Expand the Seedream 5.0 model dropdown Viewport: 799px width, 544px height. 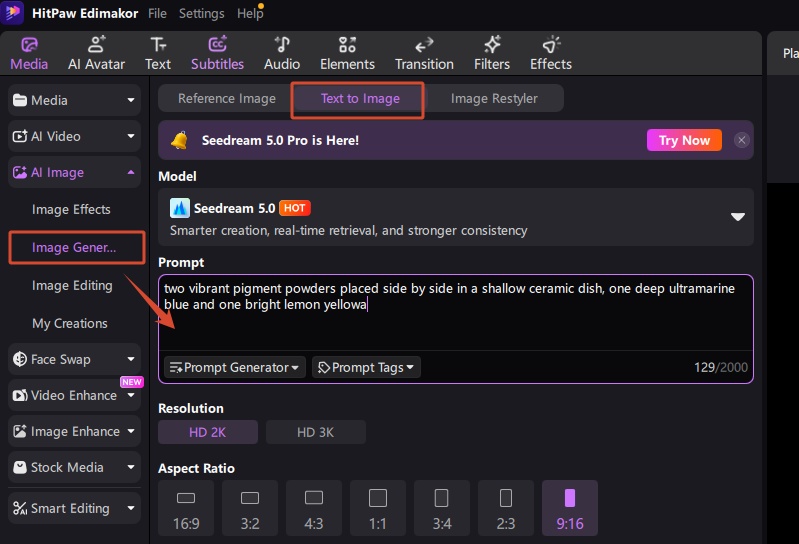[737, 217]
